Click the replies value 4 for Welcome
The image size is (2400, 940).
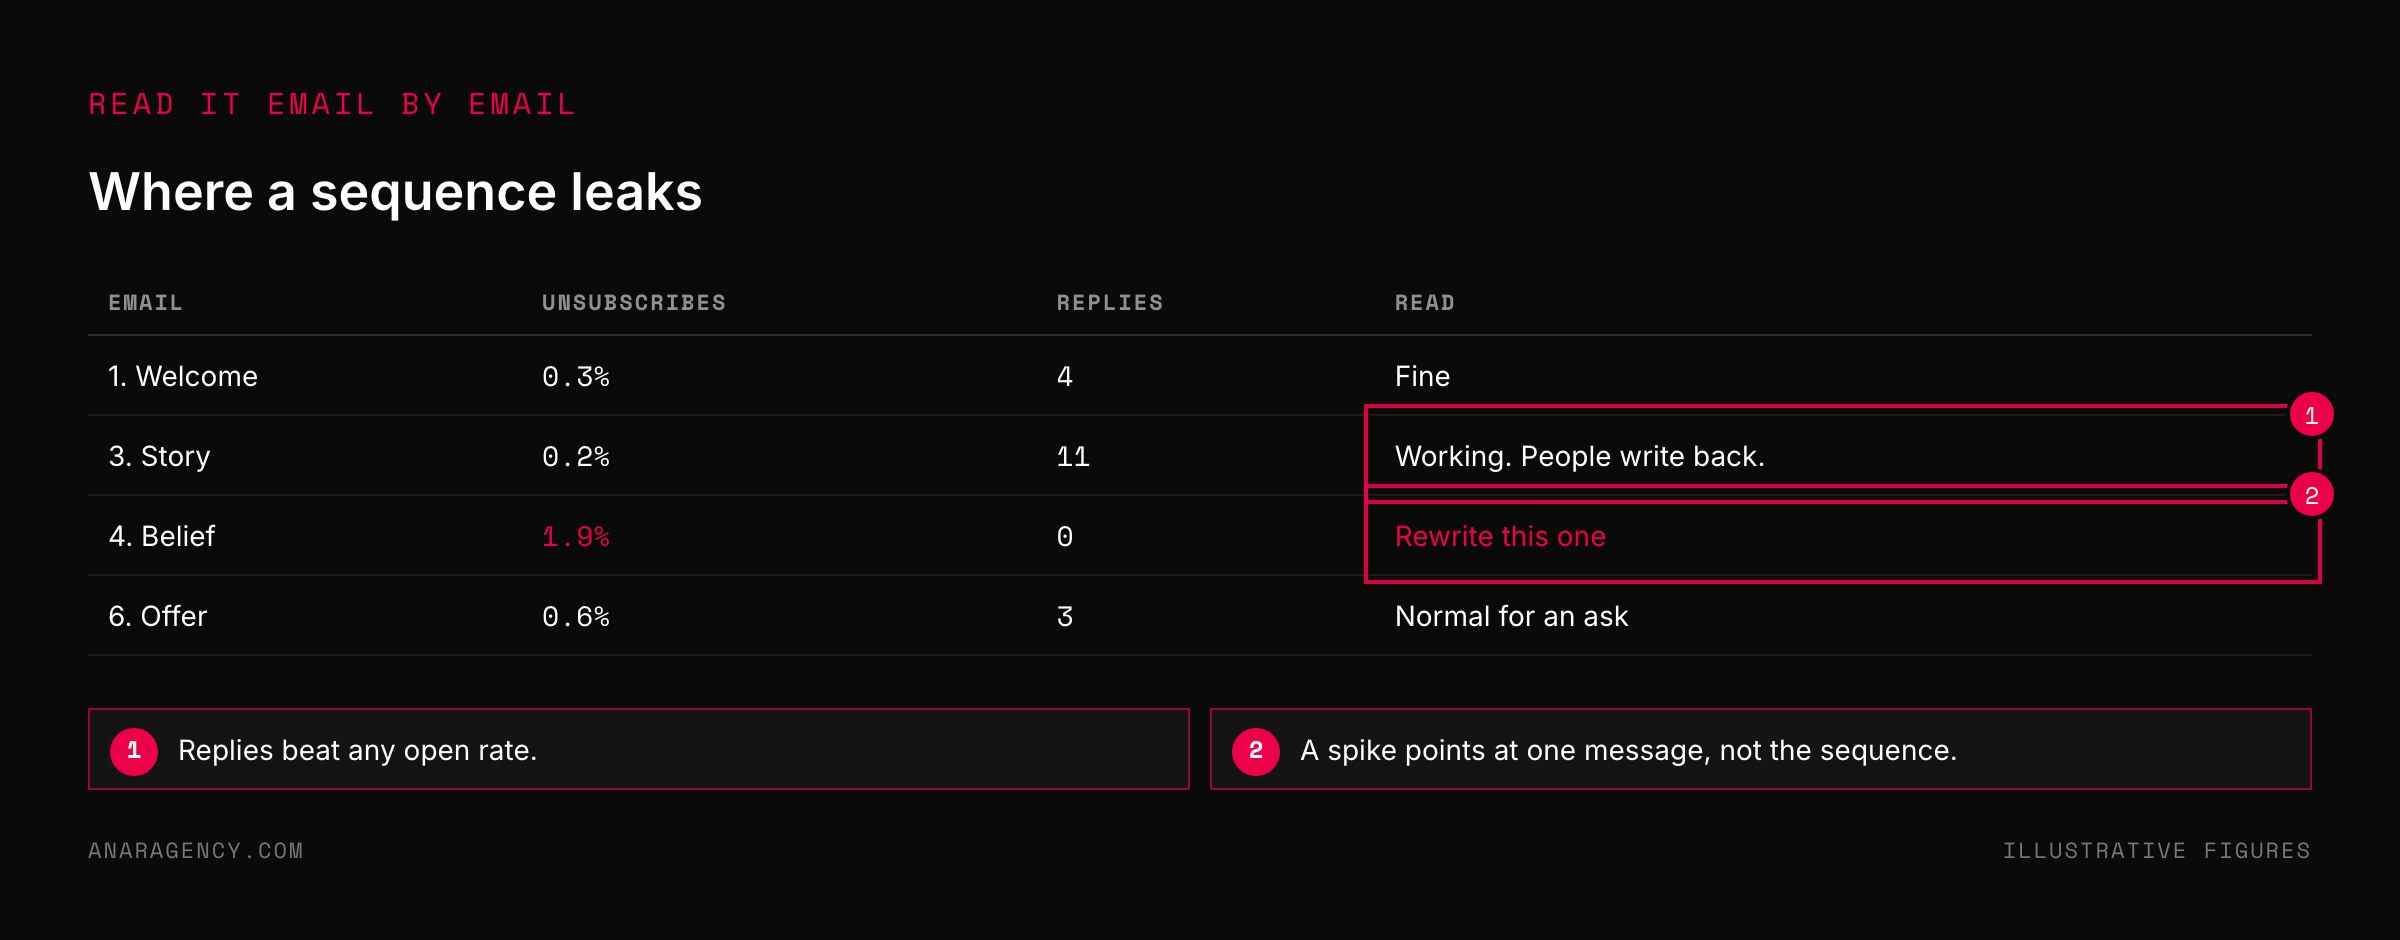pyautogui.click(x=1064, y=377)
